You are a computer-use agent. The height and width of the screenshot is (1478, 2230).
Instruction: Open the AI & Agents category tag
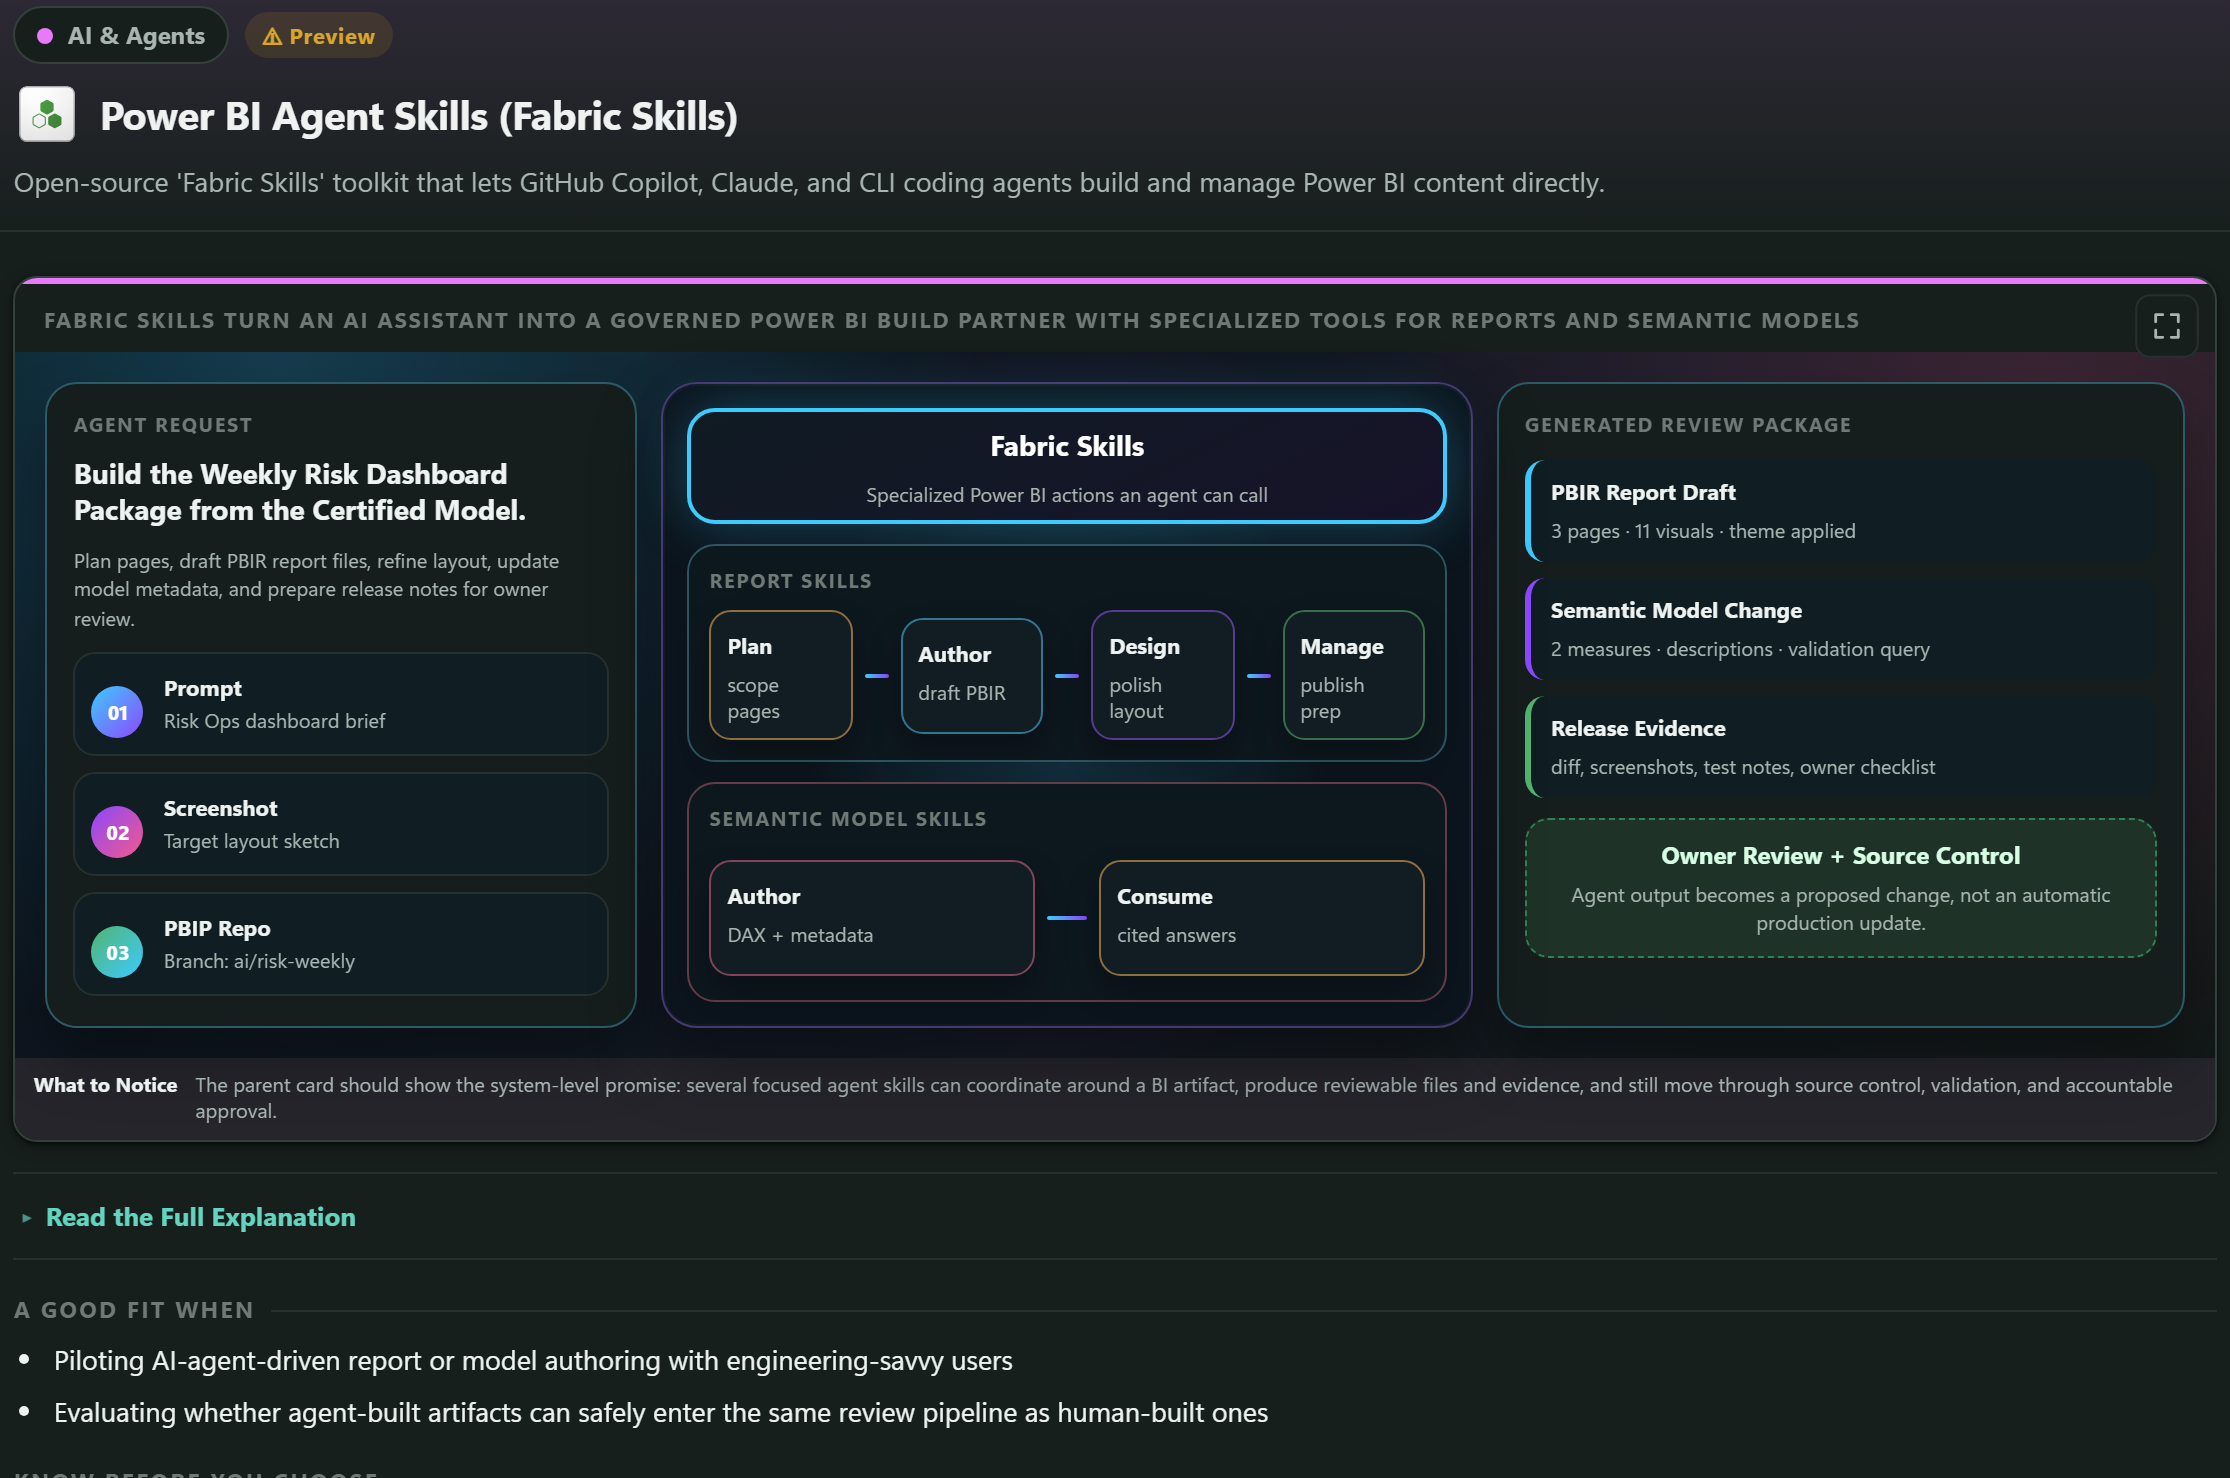point(121,36)
